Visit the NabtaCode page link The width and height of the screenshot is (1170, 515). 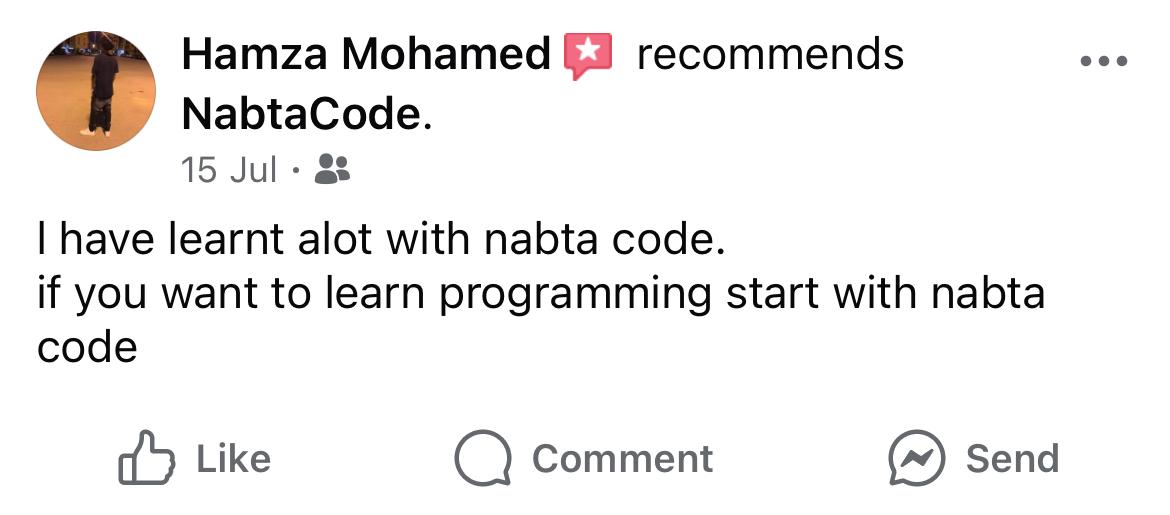pos(301,116)
